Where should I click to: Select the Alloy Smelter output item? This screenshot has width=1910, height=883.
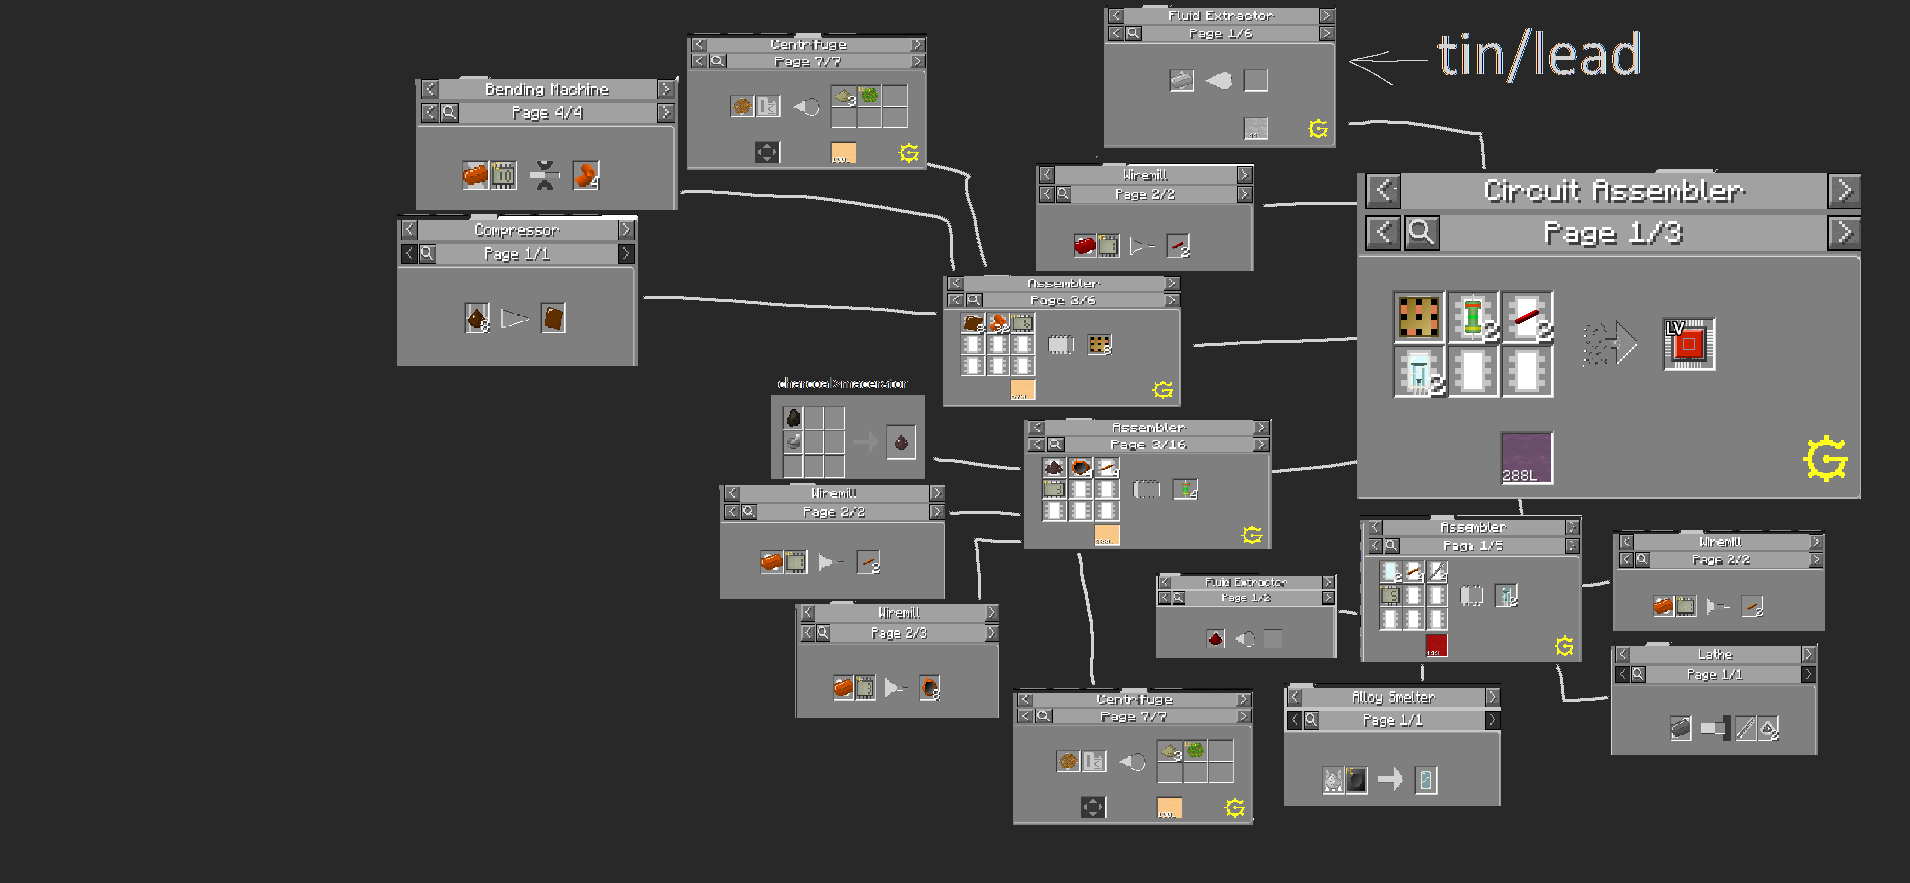1426,779
